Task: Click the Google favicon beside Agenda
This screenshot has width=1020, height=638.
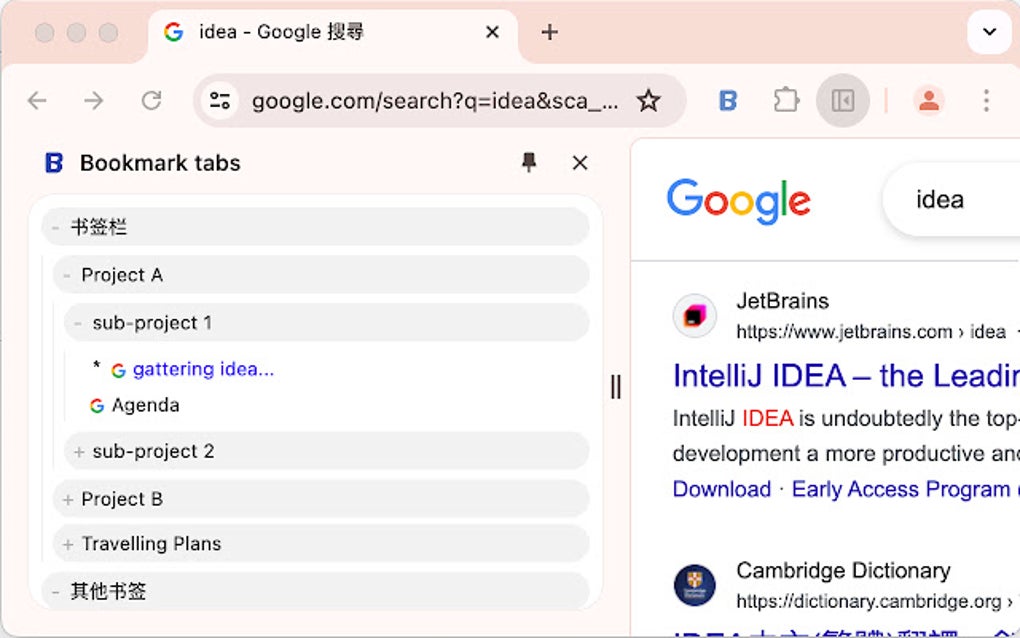Action: (97, 406)
